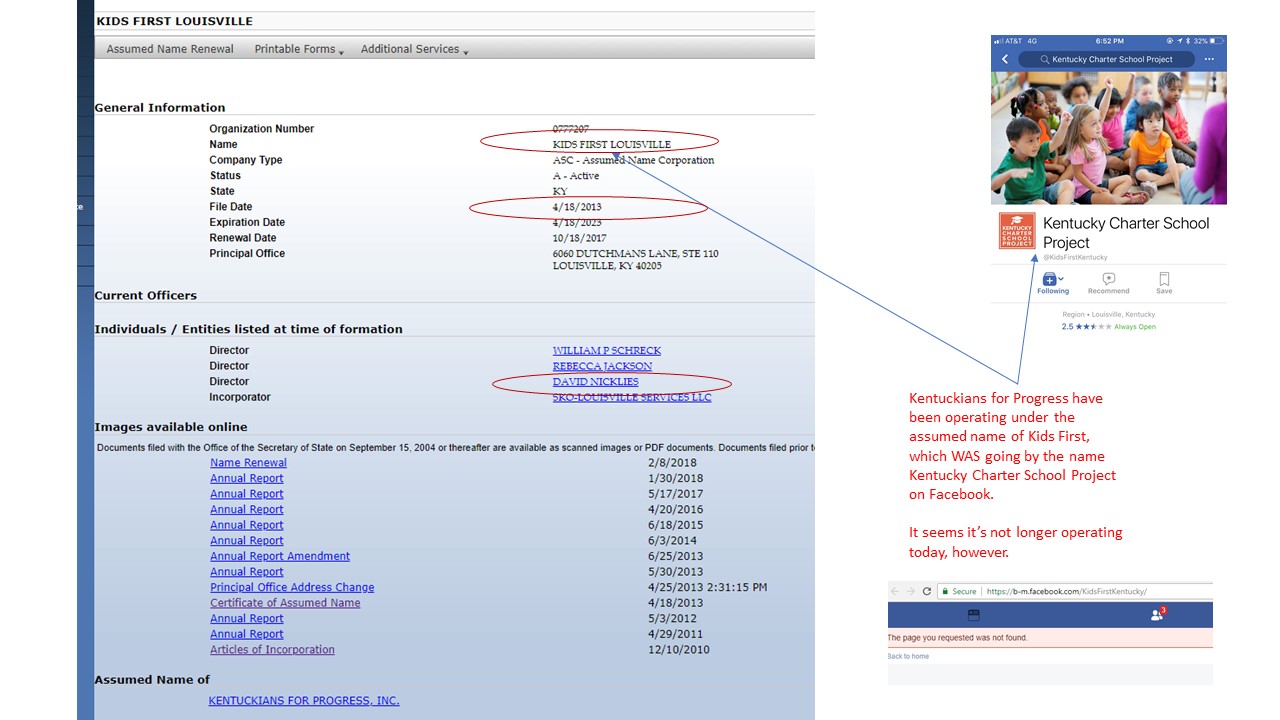Click the Organization Number value 0777207
Screen dimensions: 1280x720
coord(571,129)
